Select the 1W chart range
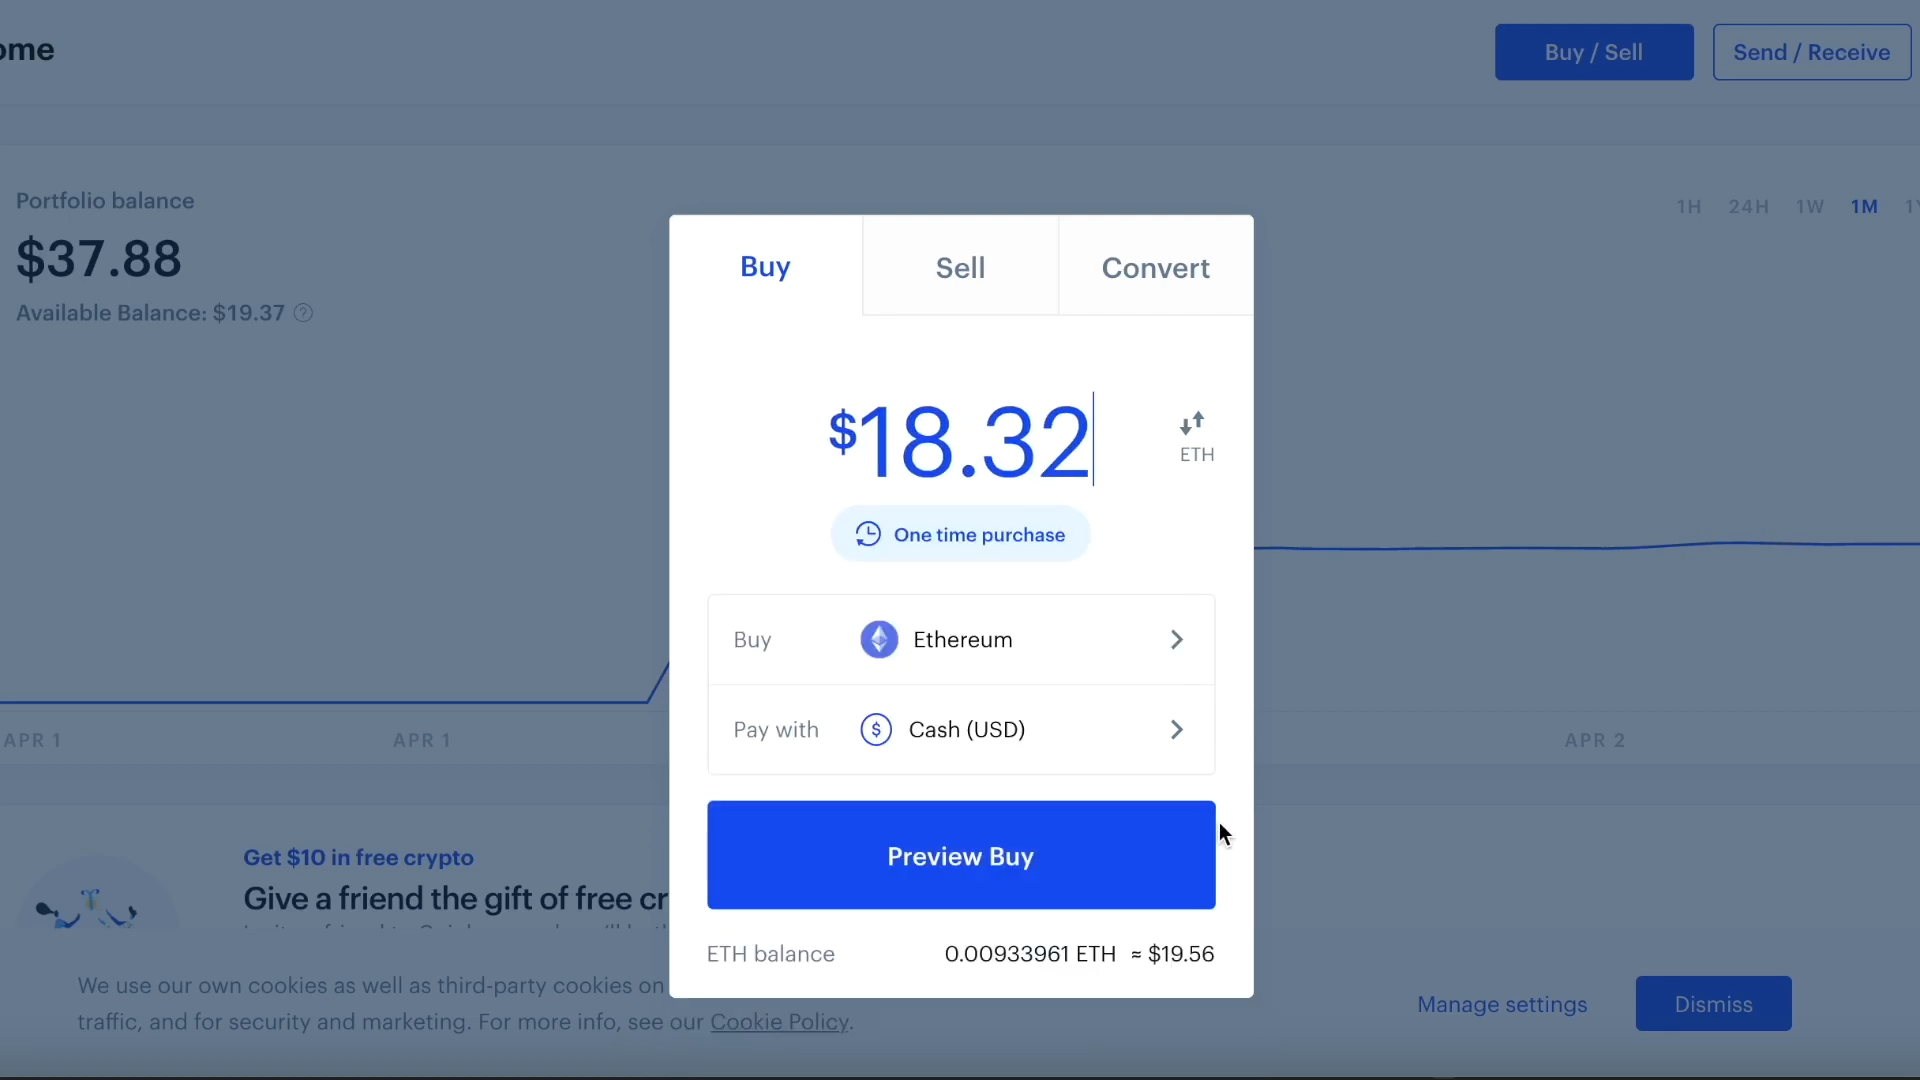The width and height of the screenshot is (1920, 1080). tap(1809, 207)
